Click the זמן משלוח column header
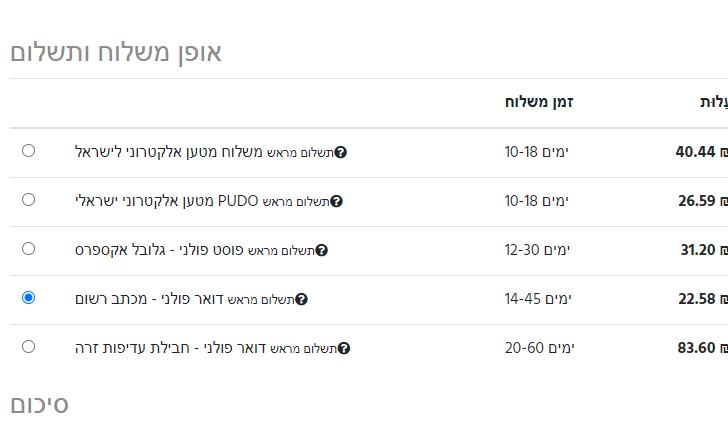 545,102
